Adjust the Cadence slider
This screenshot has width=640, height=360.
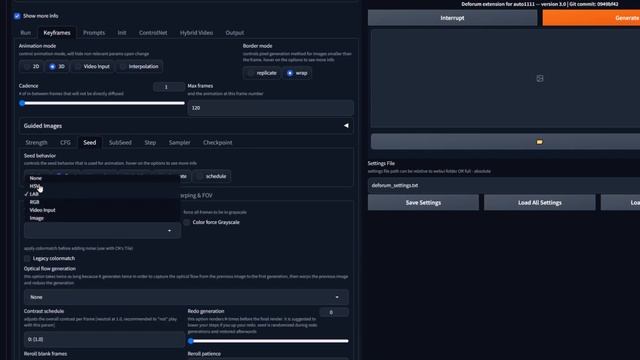point(102,103)
